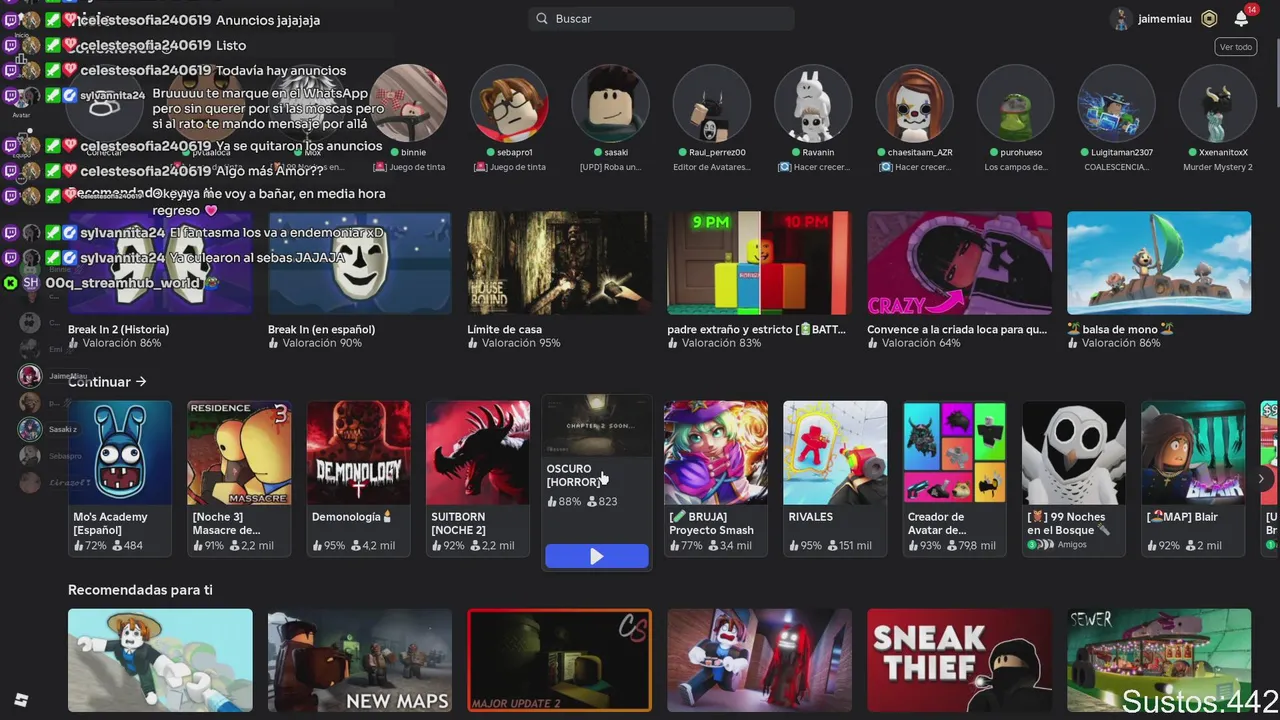Image resolution: width=1280 pixels, height=720 pixels.
Task: Advance the Continuar carousel with right arrow
Action: (1262, 479)
